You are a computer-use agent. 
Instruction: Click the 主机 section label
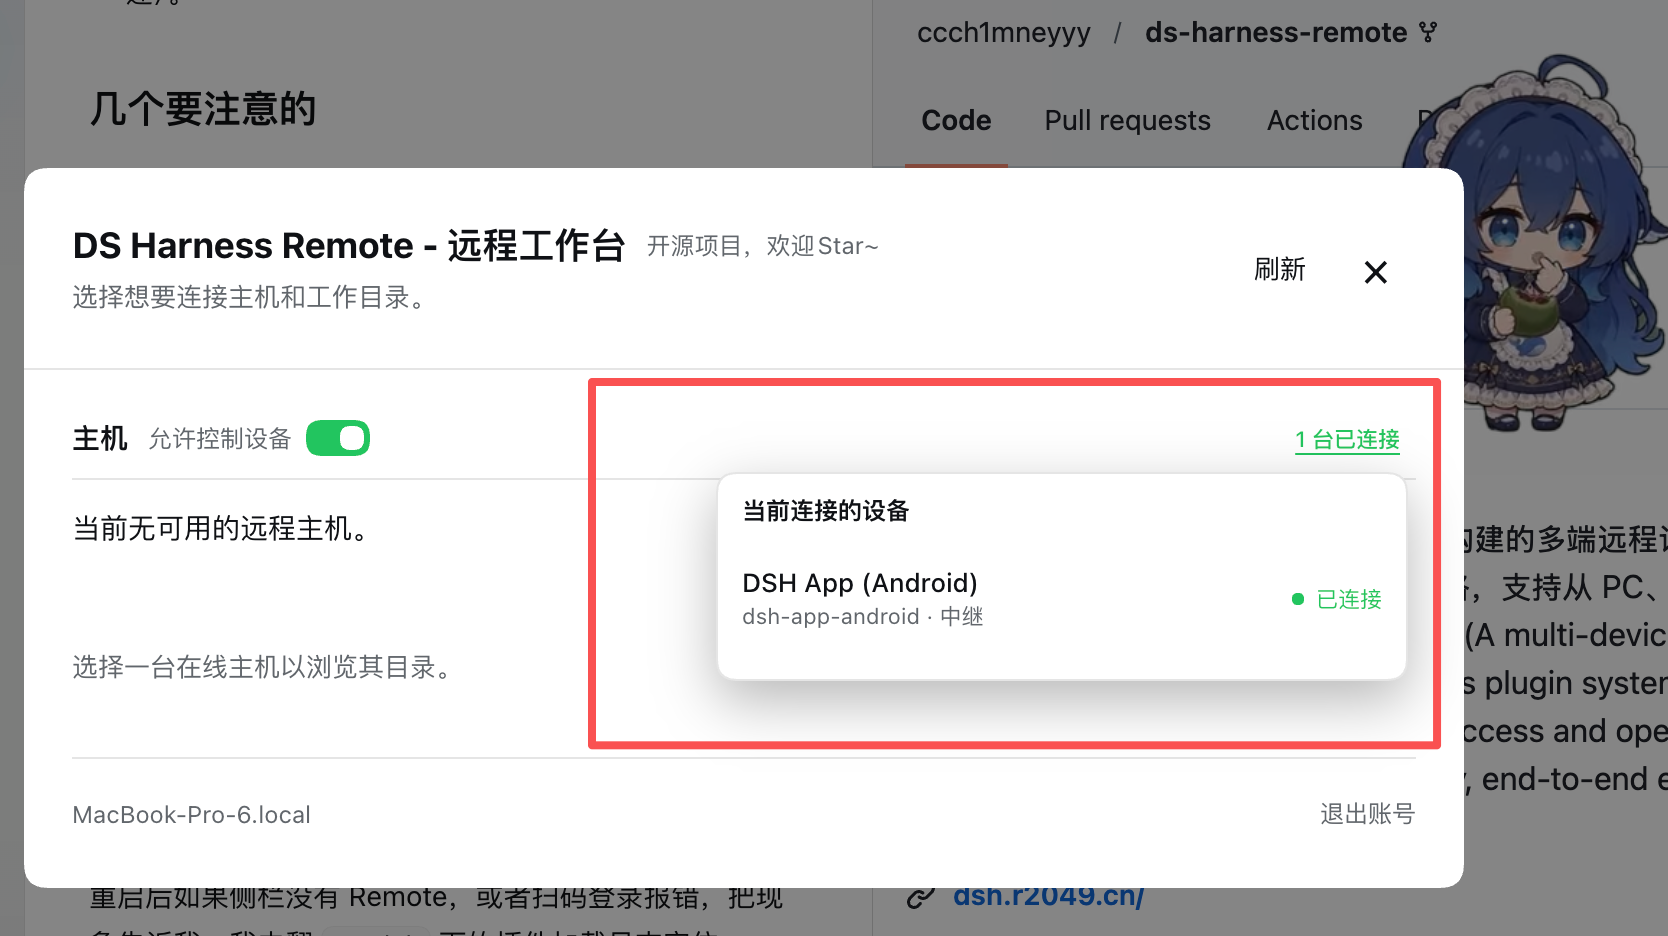[100, 438]
